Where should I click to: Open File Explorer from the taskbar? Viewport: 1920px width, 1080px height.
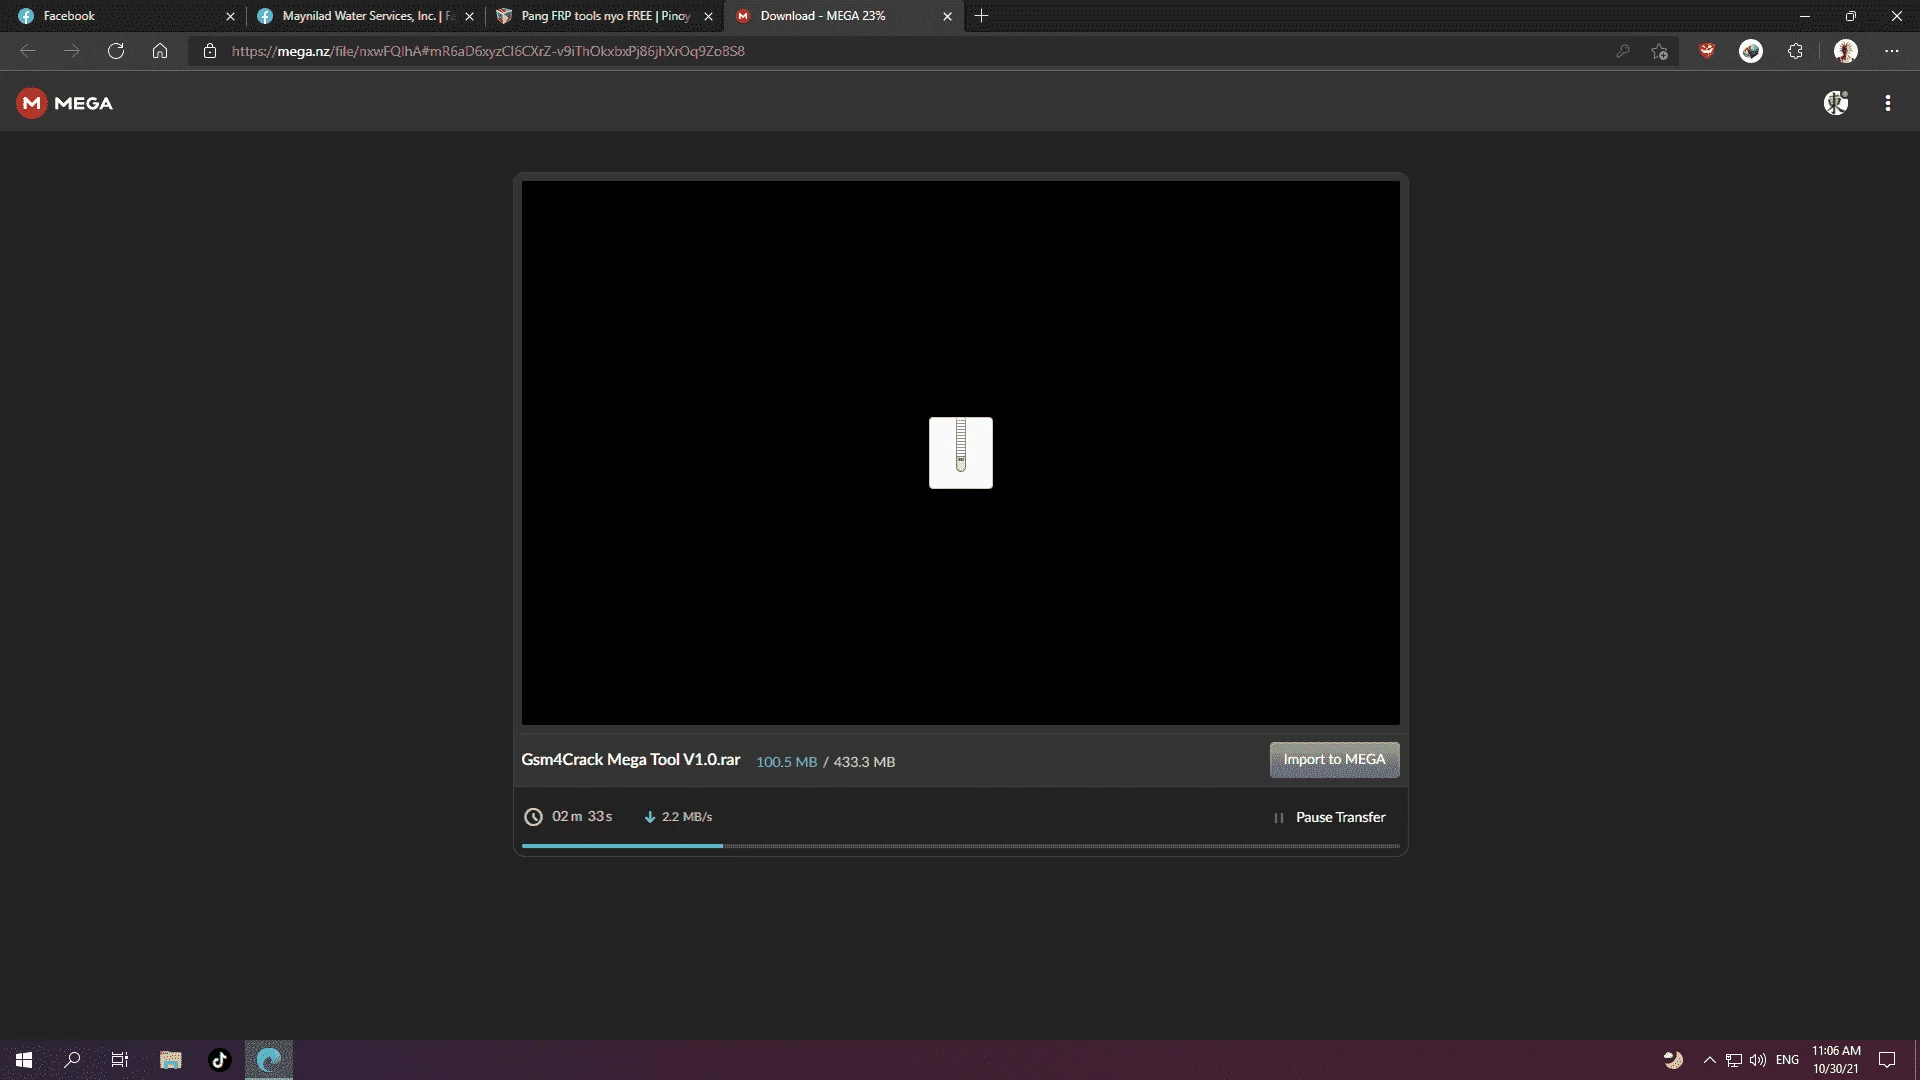tap(171, 1060)
